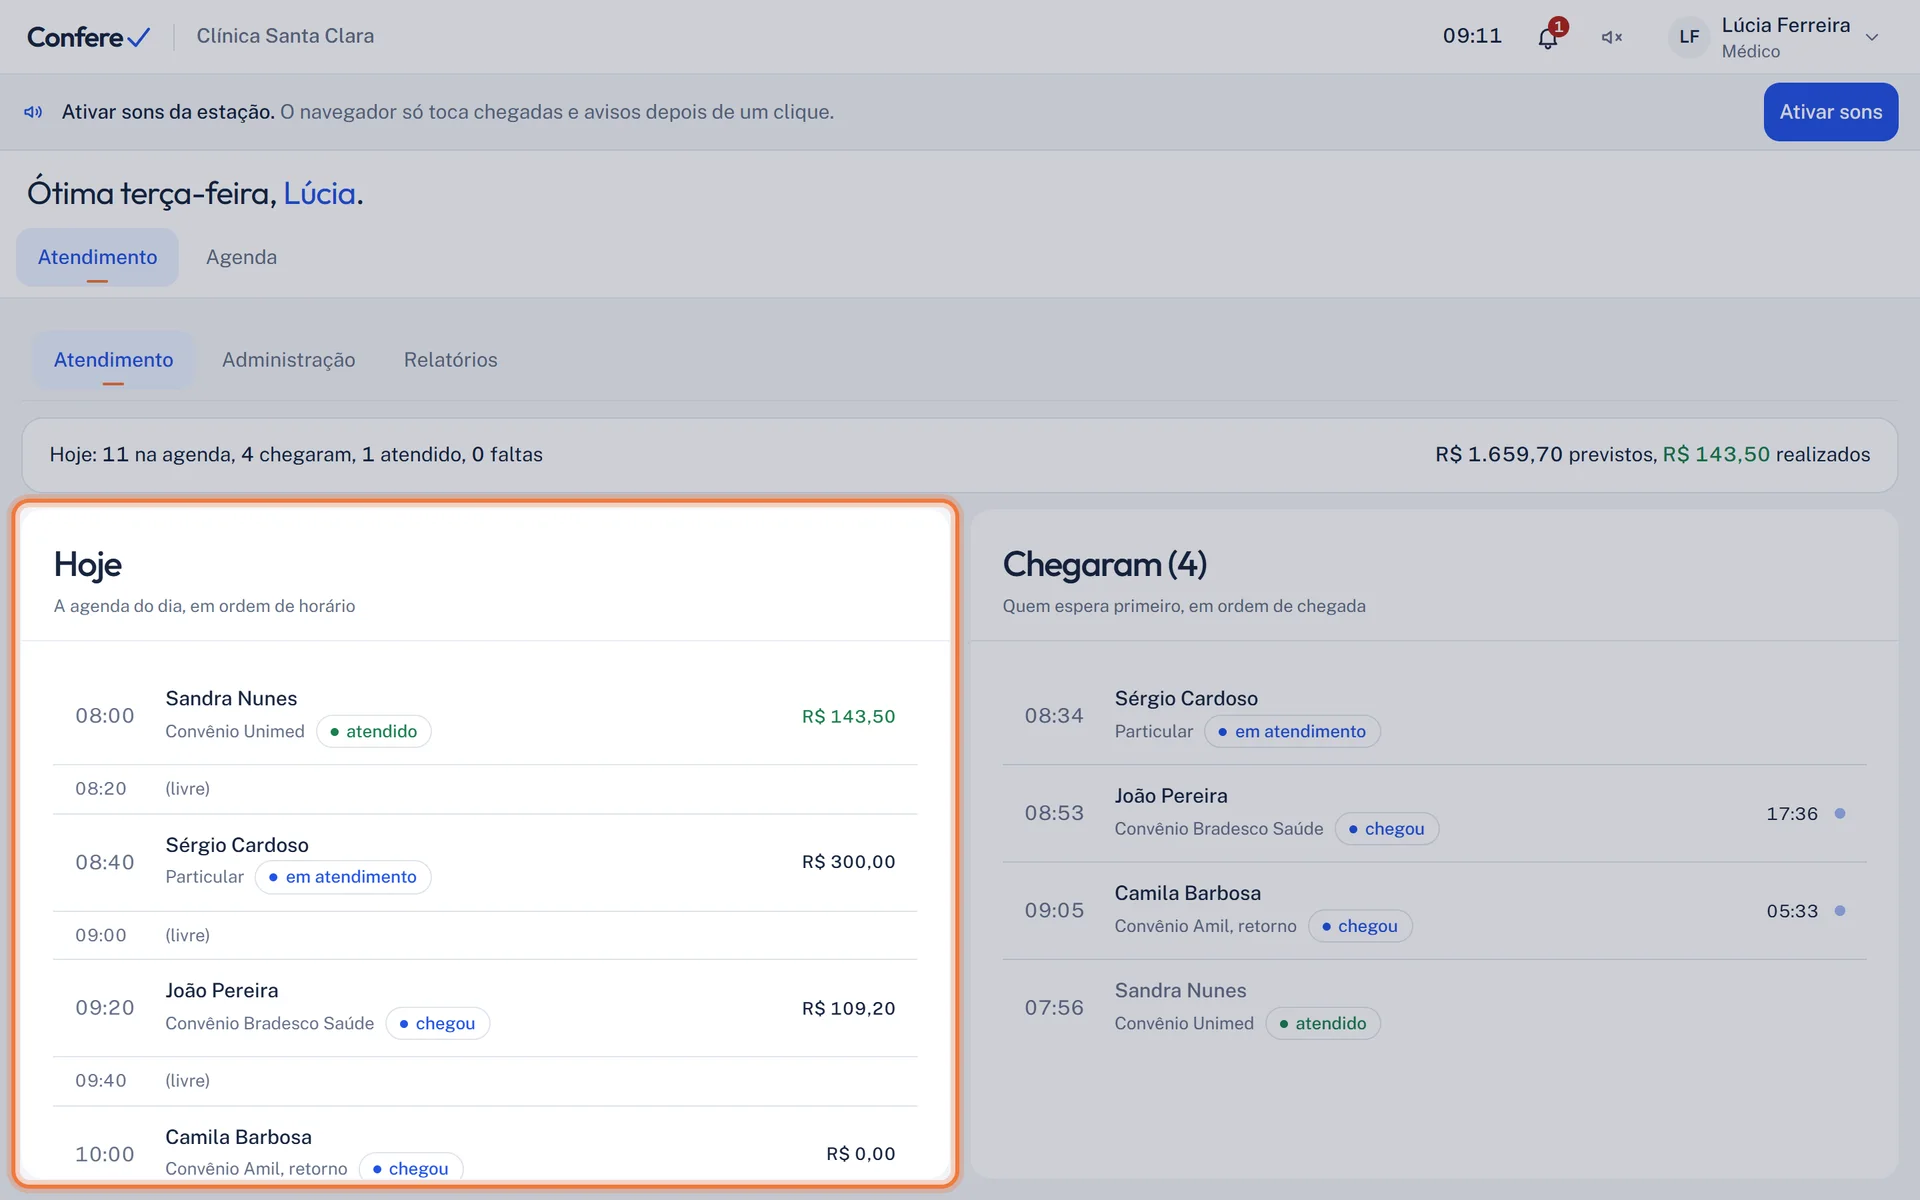This screenshot has width=1920, height=1200.
Task: Select the secondary Atendimento tab
Action: pos(113,360)
